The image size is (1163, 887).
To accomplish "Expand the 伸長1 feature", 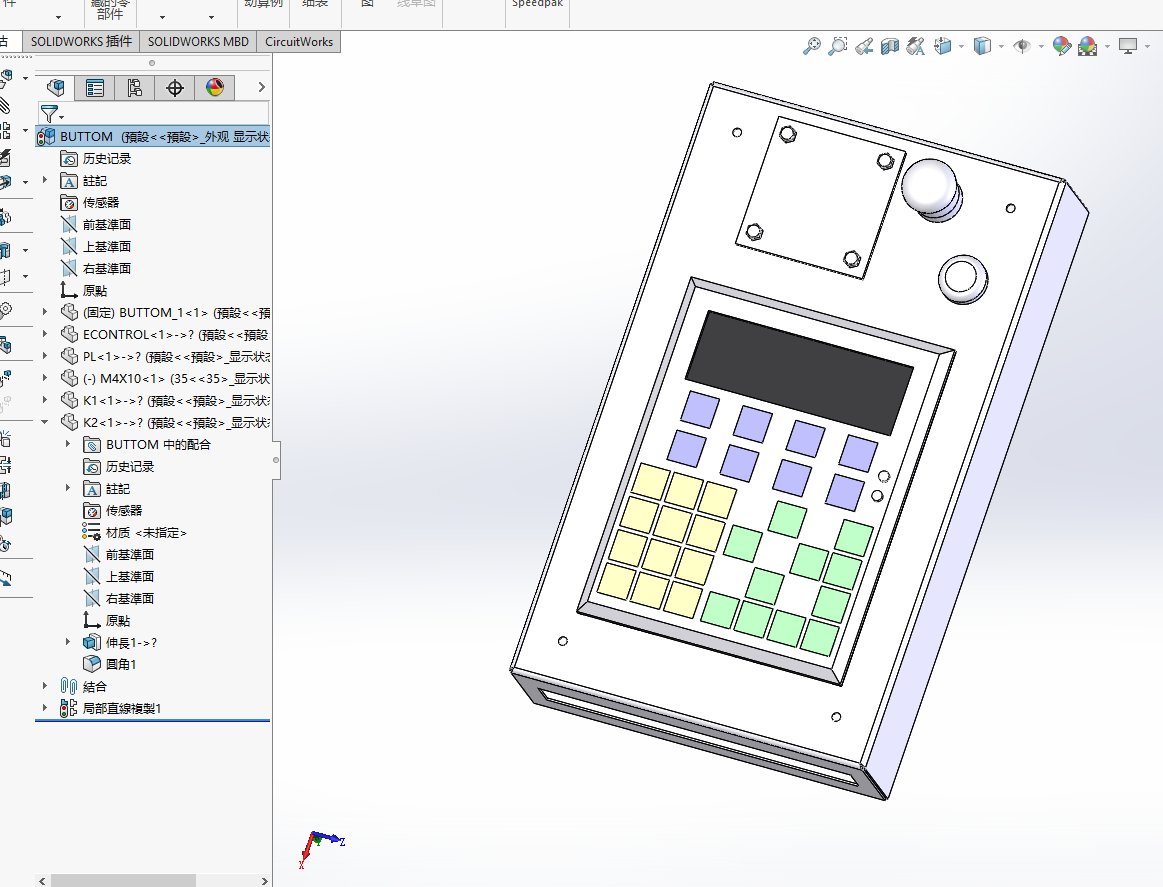I will pos(67,642).
